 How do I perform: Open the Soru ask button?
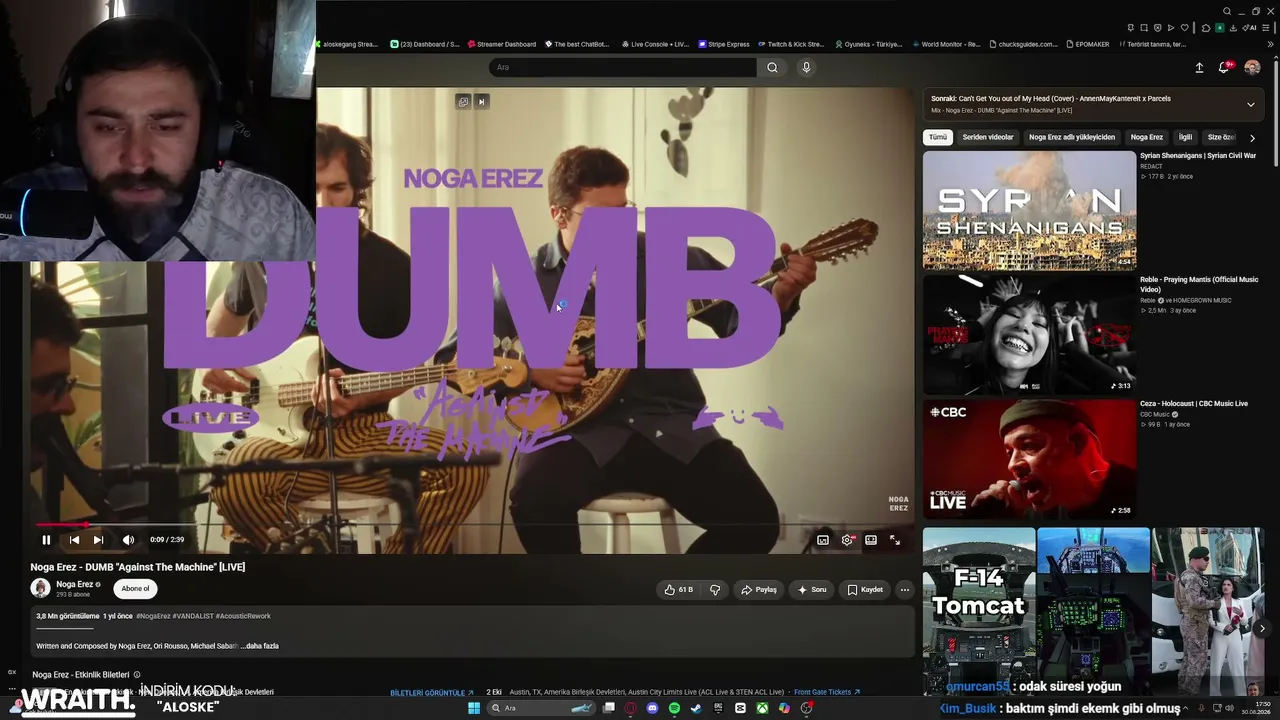[811, 590]
